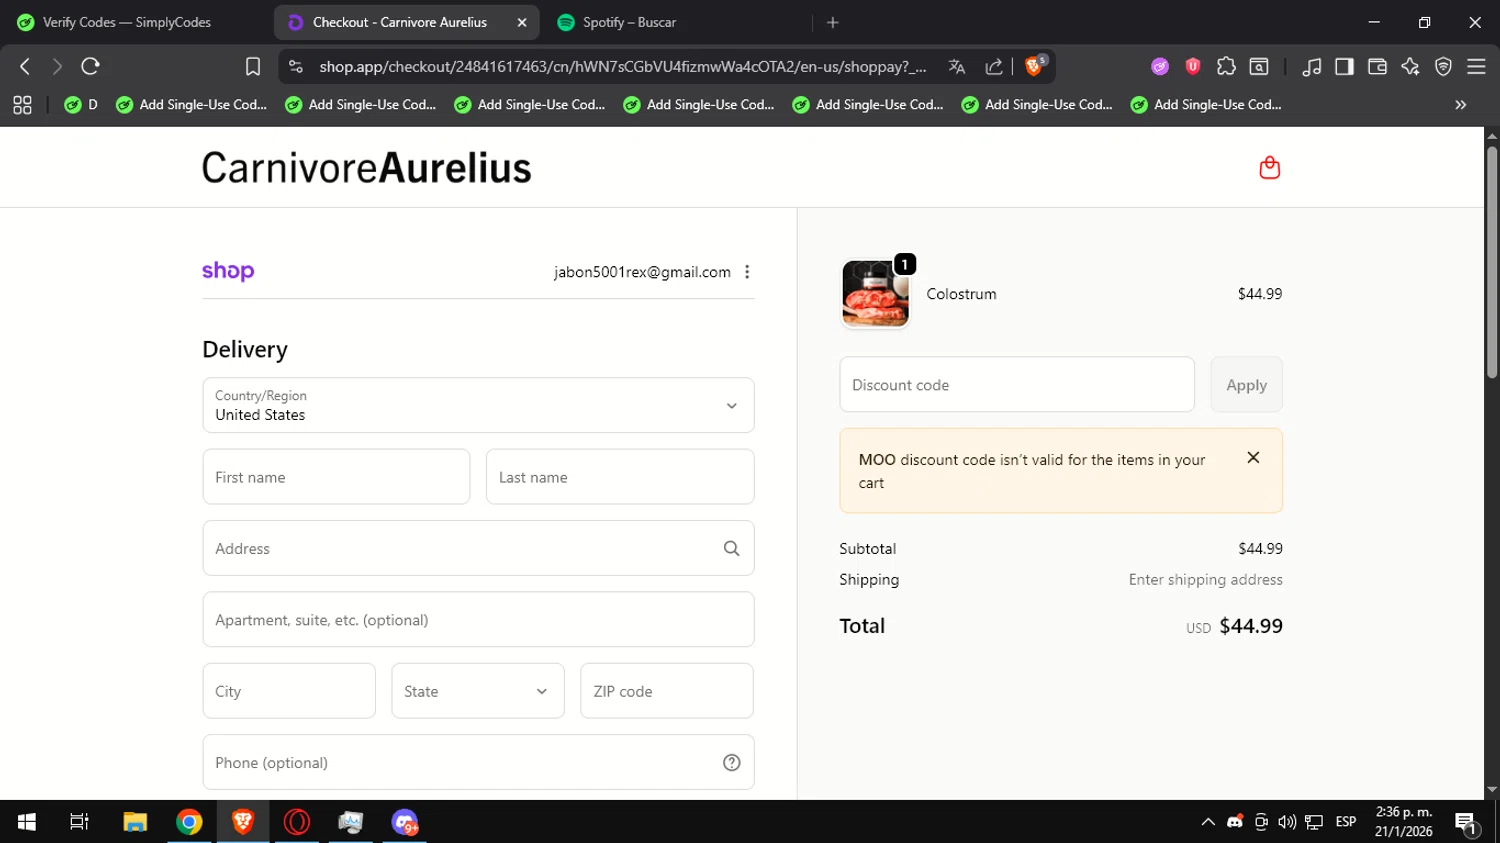
Task: Dismiss the MOO discount code warning
Action: (x=1253, y=457)
